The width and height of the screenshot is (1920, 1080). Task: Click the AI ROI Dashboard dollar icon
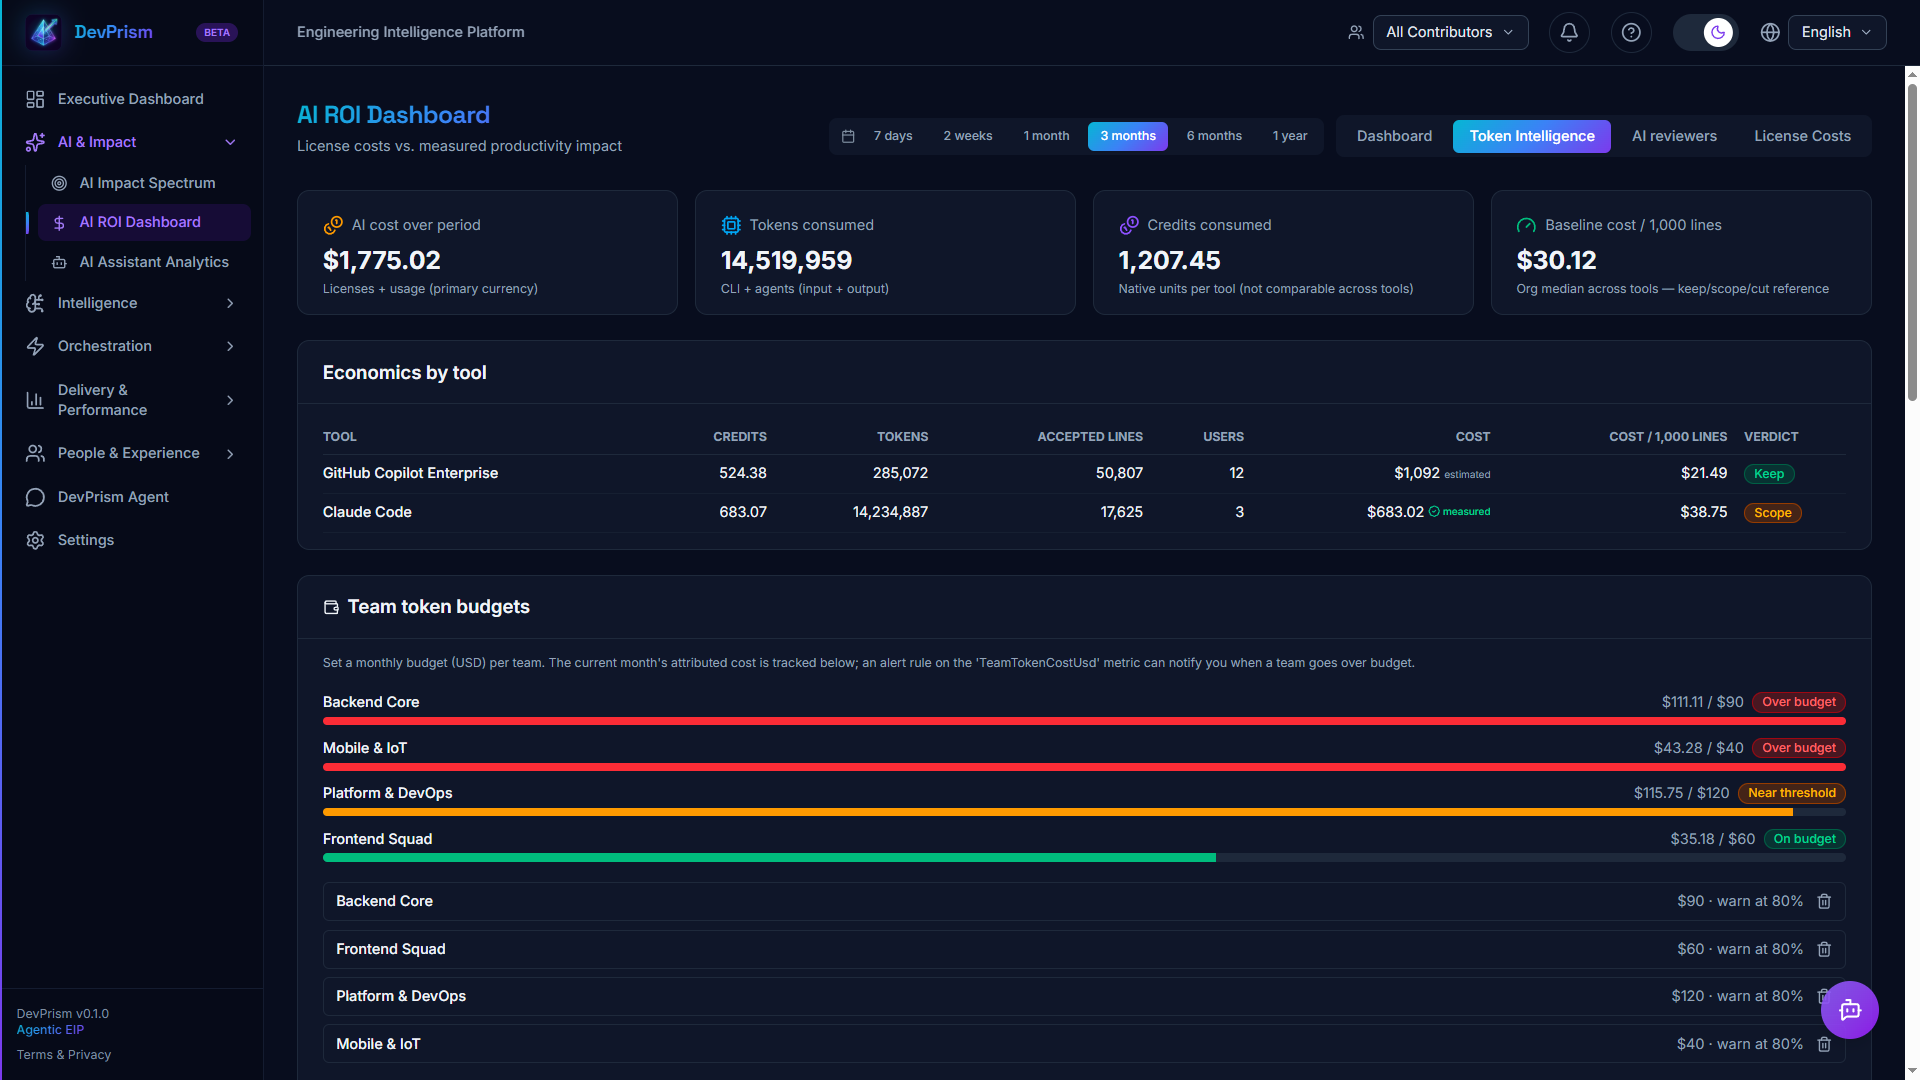click(x=59, y=222)
